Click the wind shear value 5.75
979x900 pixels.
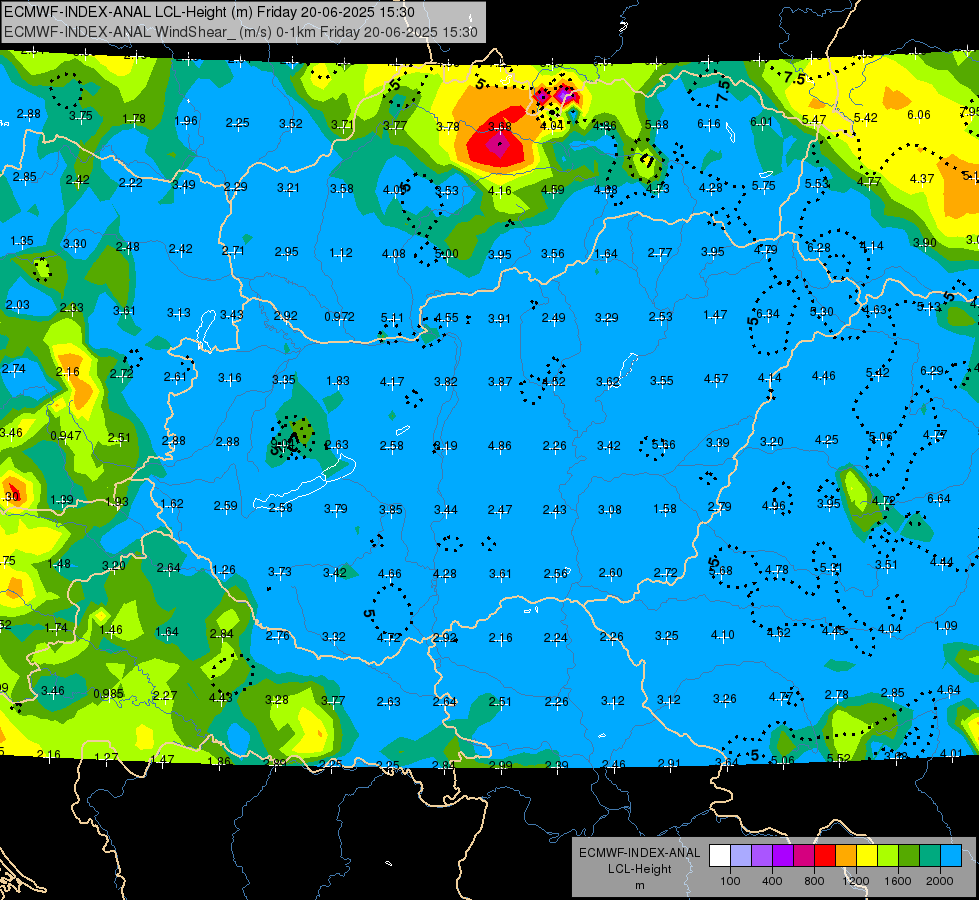click(764, 185)
